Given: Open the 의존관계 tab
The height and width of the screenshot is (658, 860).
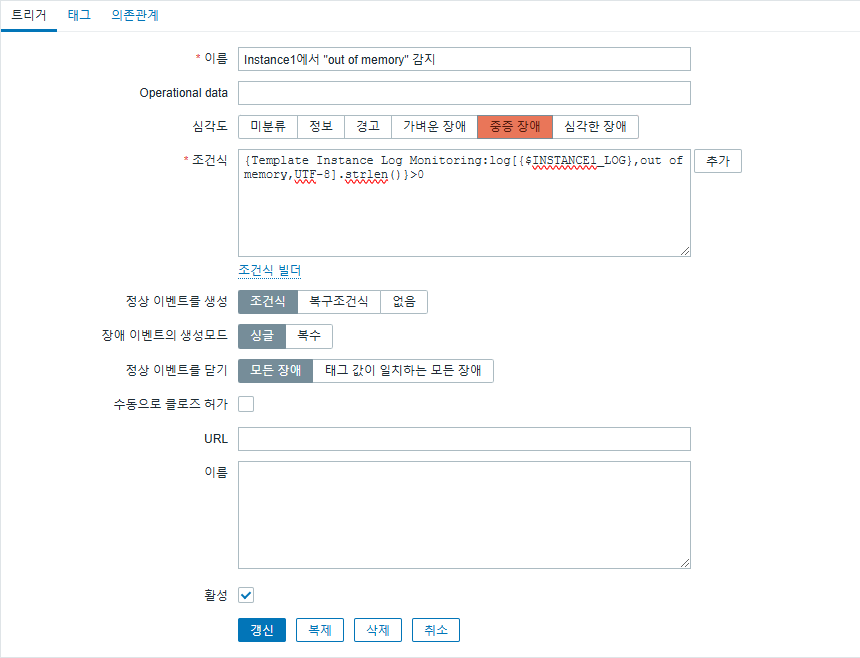Looking at the screenshot, I should pyautogui.click(x=134, y=15).
